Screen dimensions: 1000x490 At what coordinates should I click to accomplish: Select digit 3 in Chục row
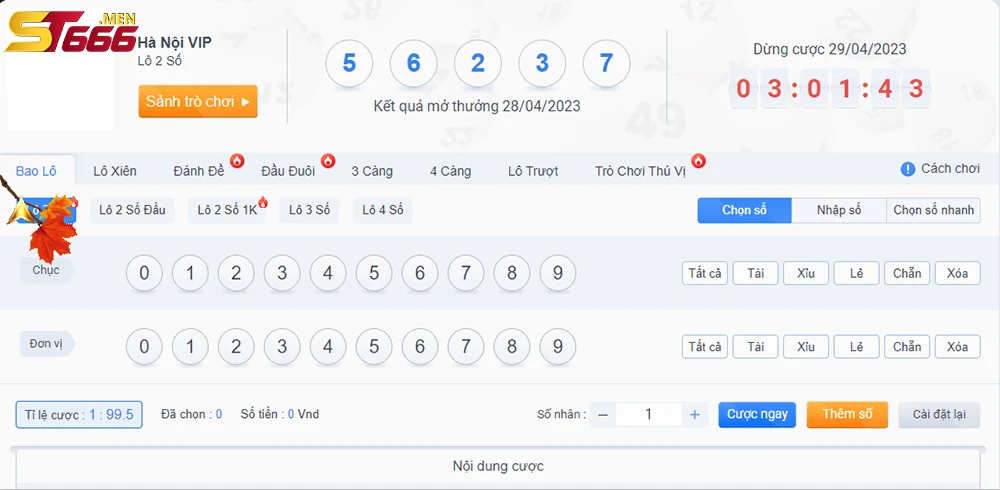[x=282, y=273]
